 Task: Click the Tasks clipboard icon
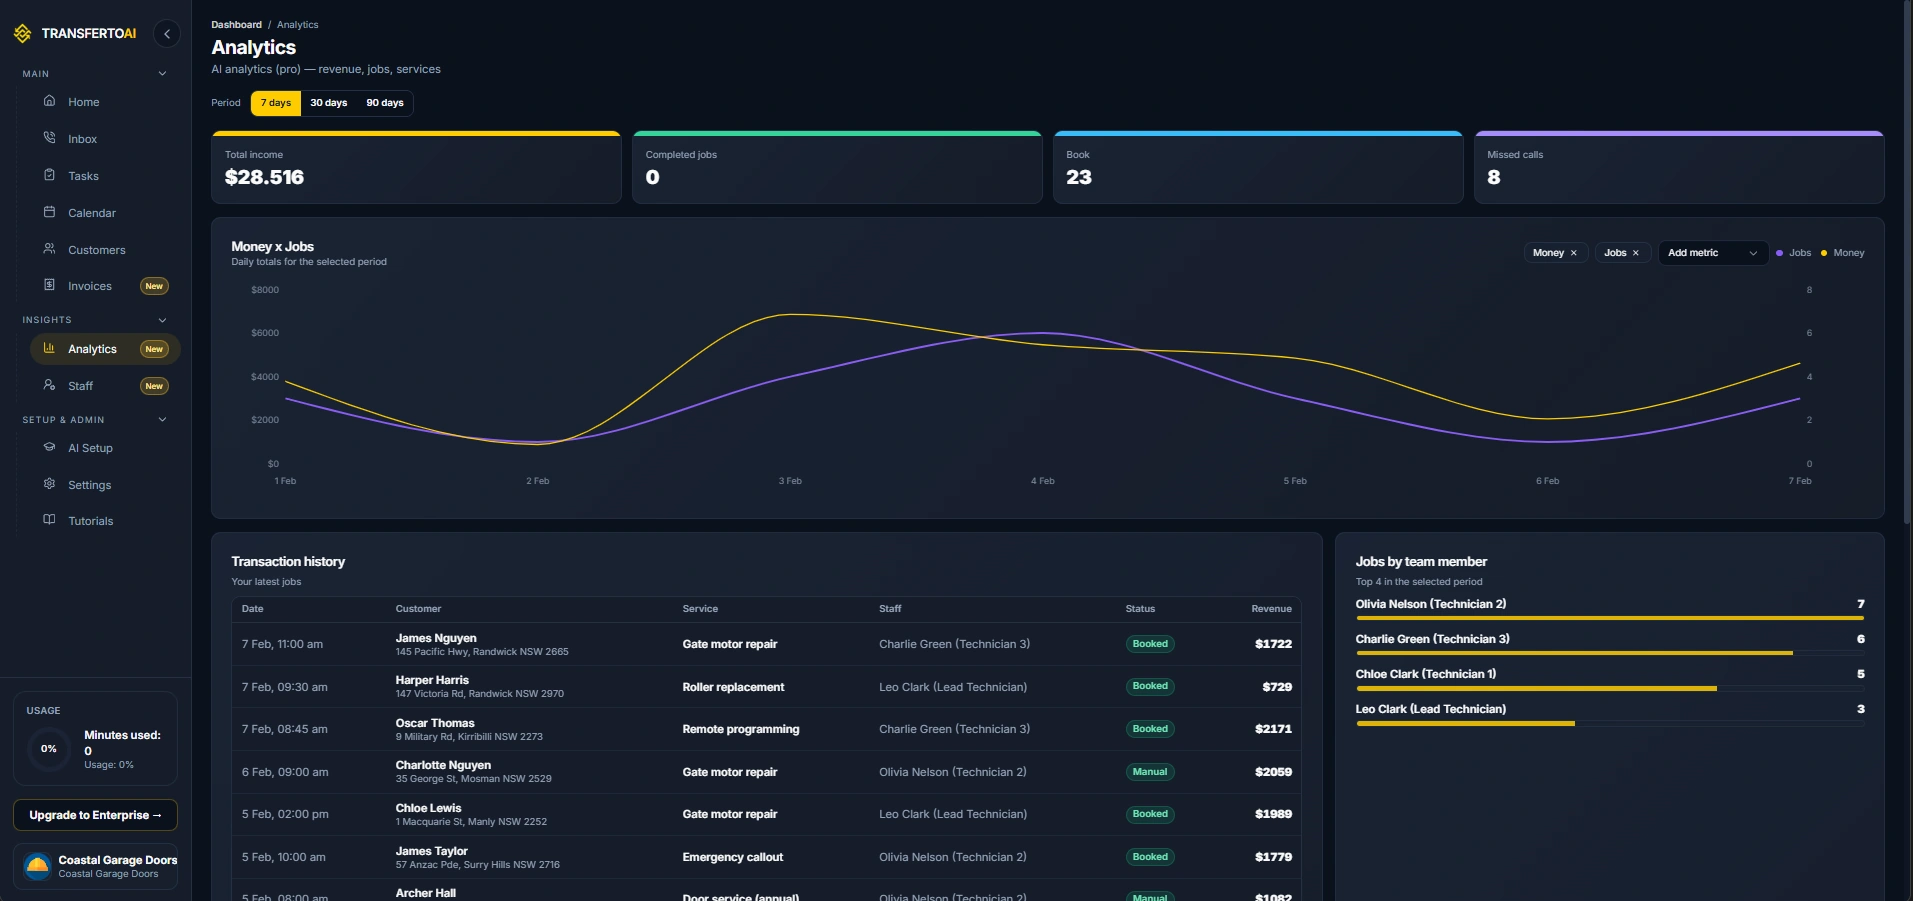[49, 175]
